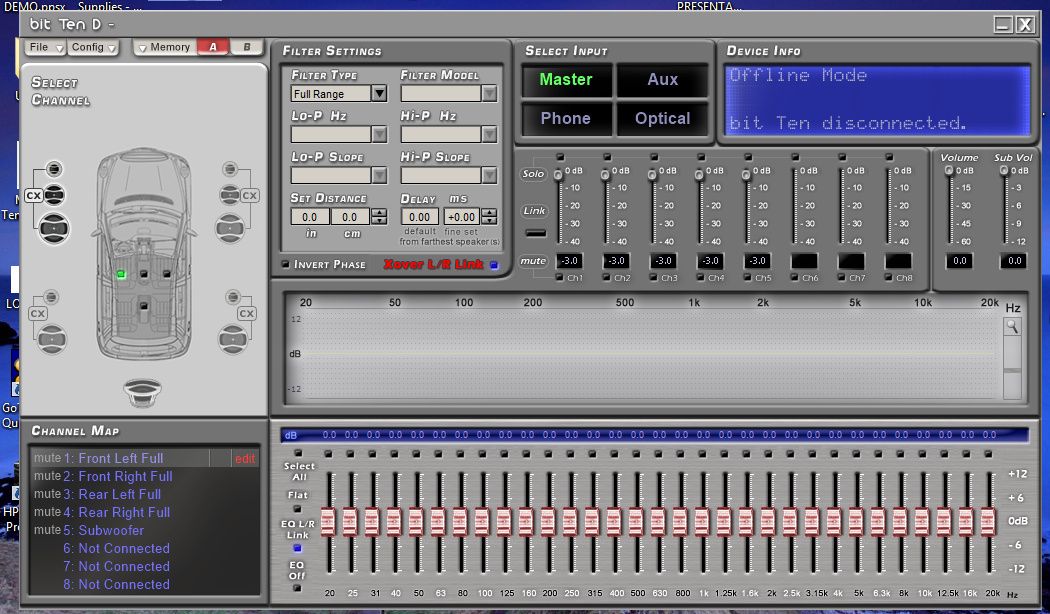
Task: Open the Config menu
Action: point(94,47)
